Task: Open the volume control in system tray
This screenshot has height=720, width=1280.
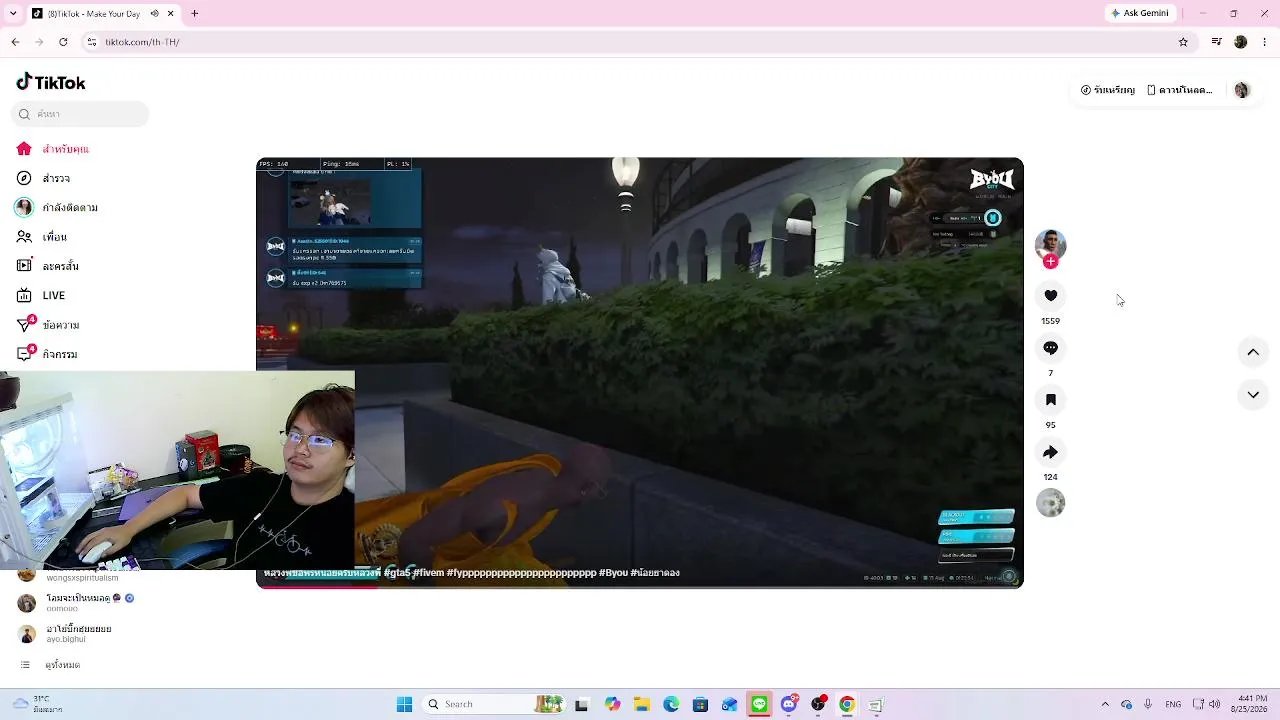Action: click(x=1214, y=704)
